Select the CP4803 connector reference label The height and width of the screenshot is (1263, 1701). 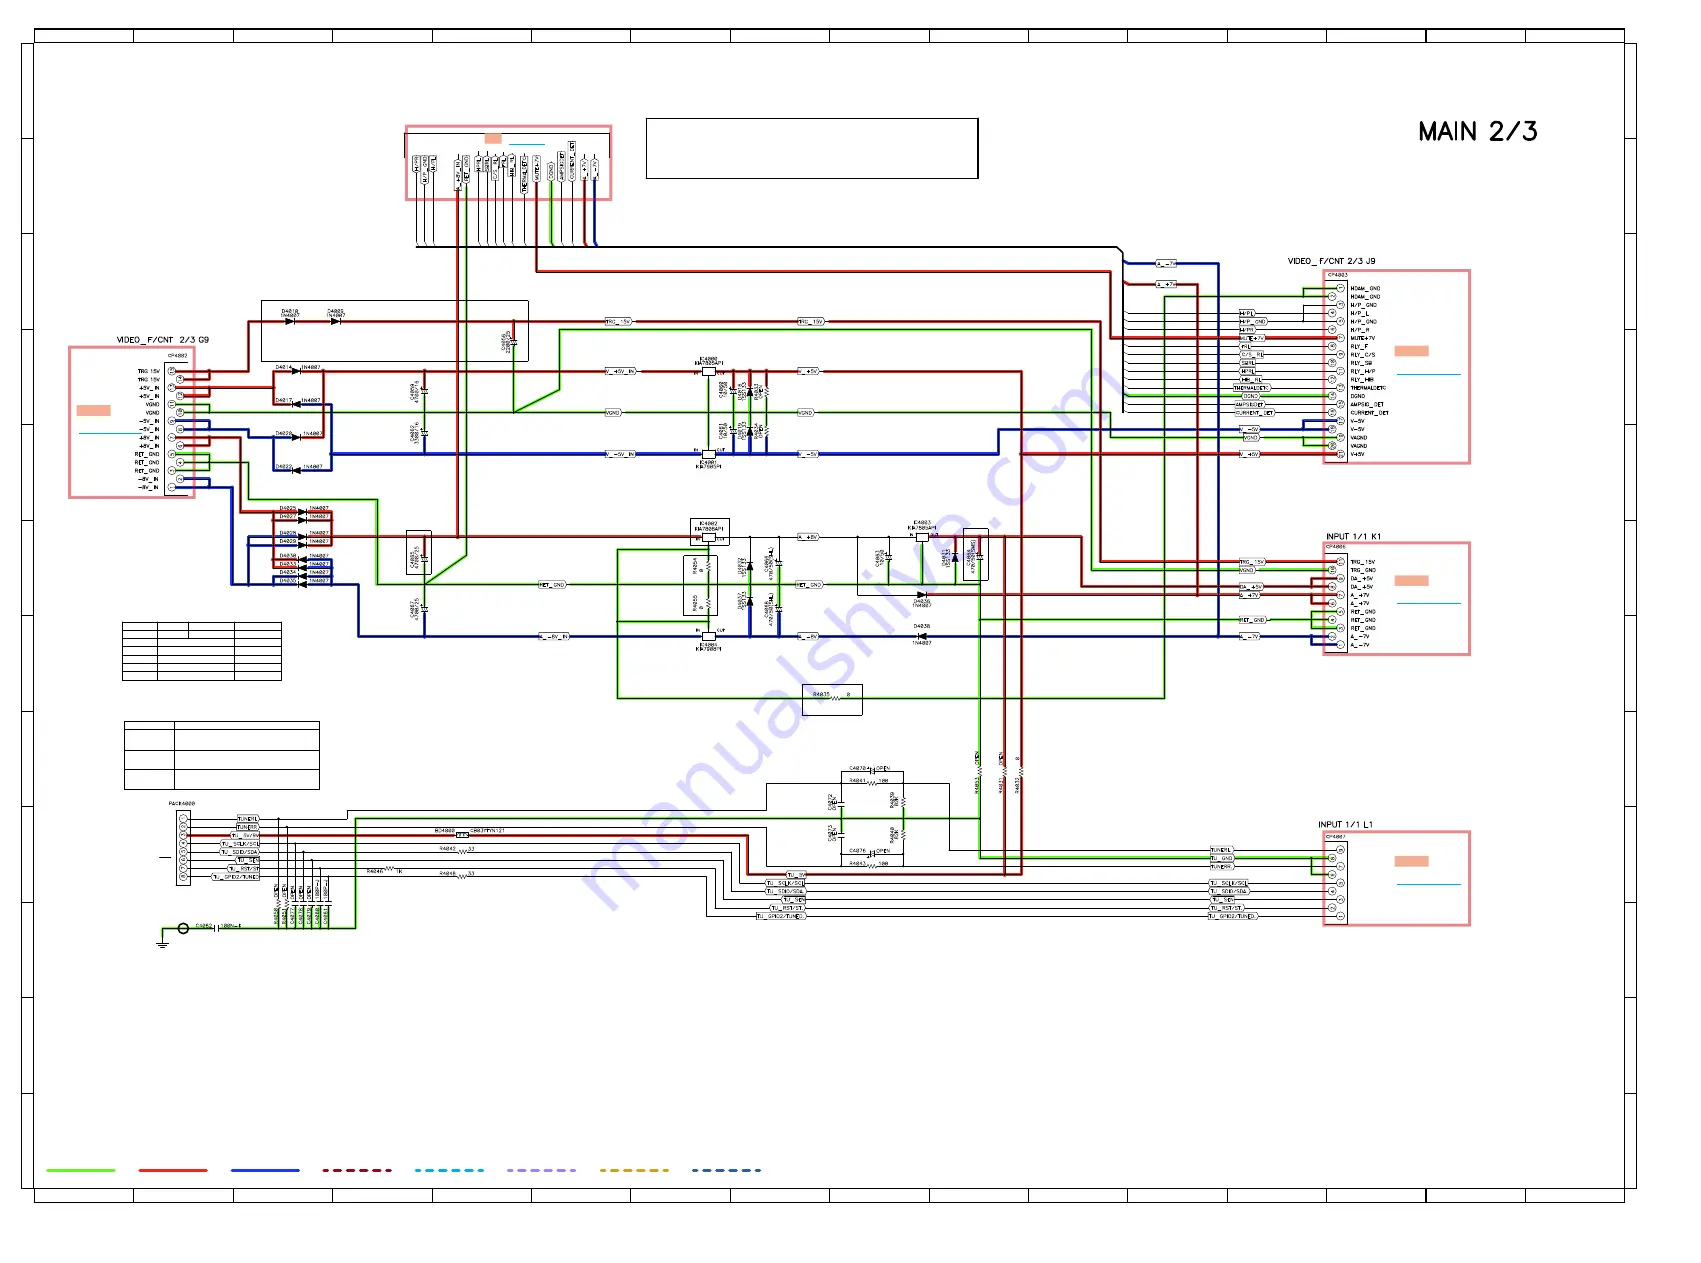(x=1337, y=275)
